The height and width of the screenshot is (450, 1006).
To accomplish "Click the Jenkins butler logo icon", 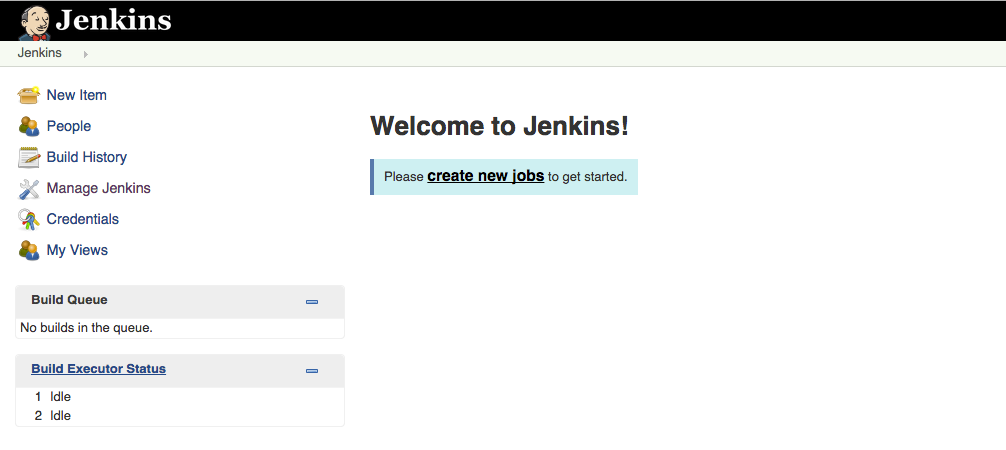I will point(35,21).
